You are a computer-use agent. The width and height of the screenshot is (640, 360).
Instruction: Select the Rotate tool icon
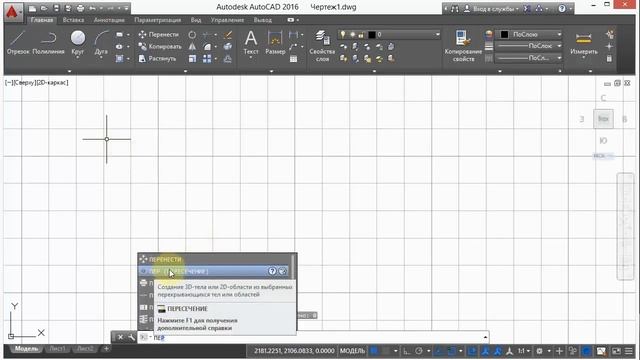192,35
